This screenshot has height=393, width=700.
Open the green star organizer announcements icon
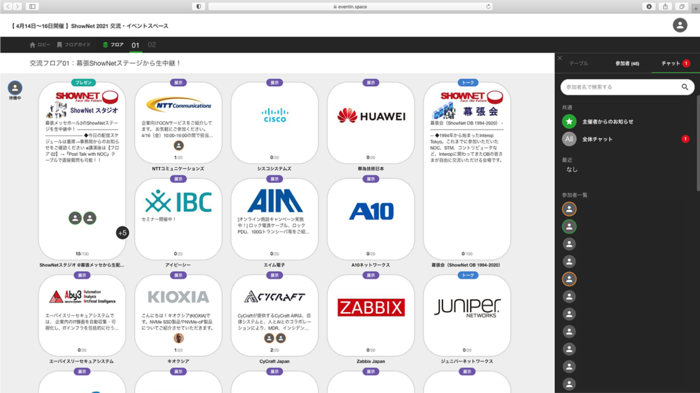coord(569,121)
